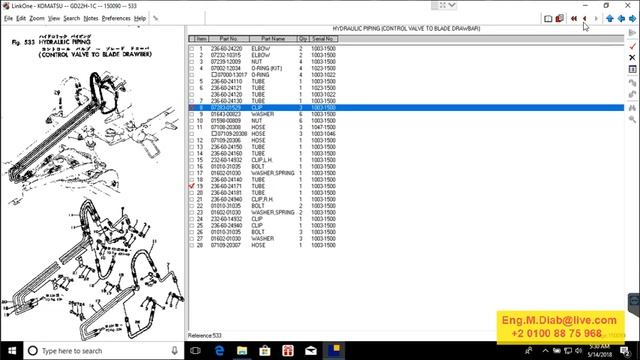Open the notification center icon

[x=624, y=351]
